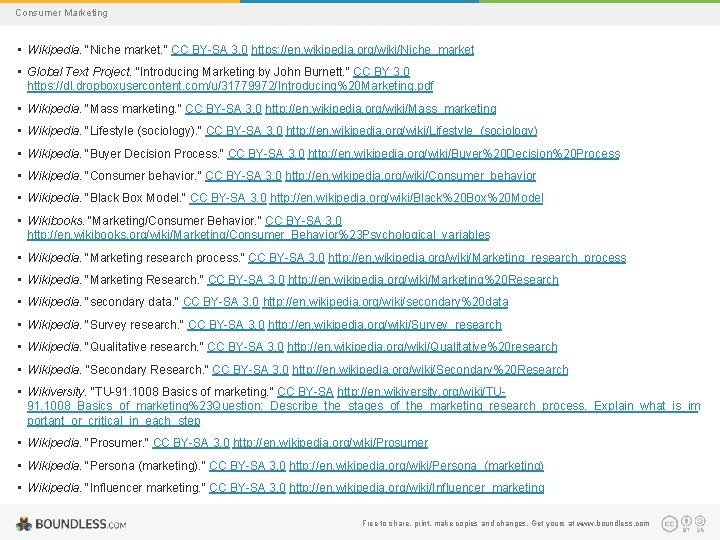Click the "Free to share, print" footer text
This screenshot has width=720, height=540.
coord(506,523)
